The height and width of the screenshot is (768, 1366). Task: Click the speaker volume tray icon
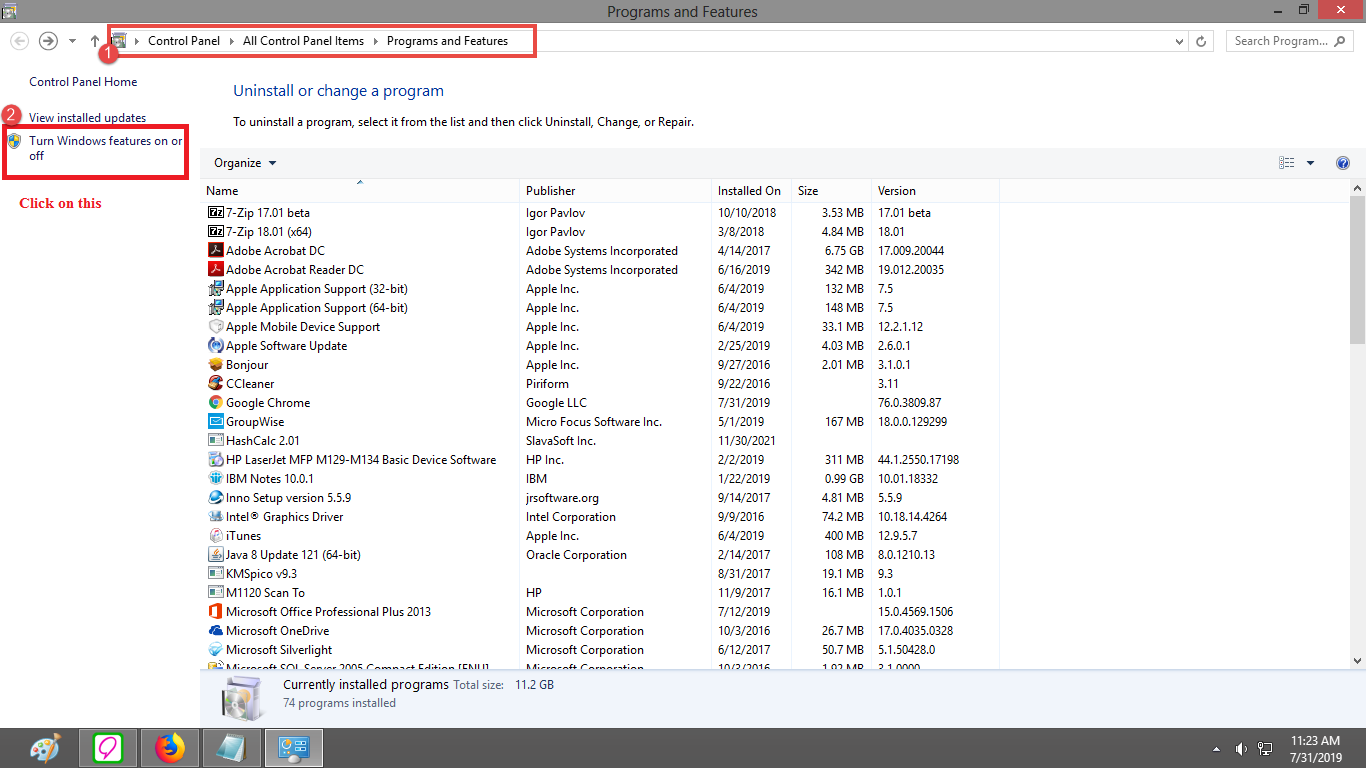point(1241,748)
